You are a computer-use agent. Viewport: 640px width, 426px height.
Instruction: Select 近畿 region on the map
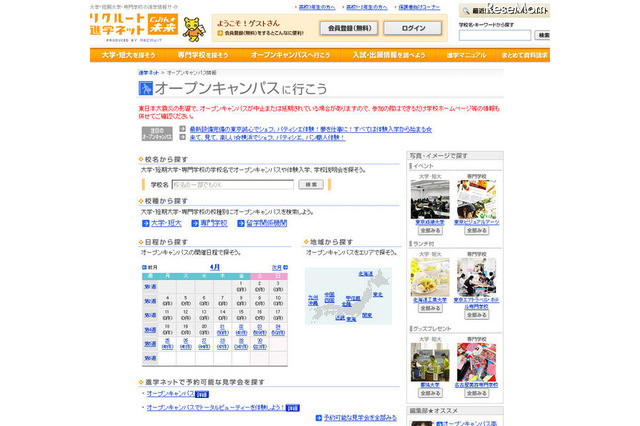(340, 317)
